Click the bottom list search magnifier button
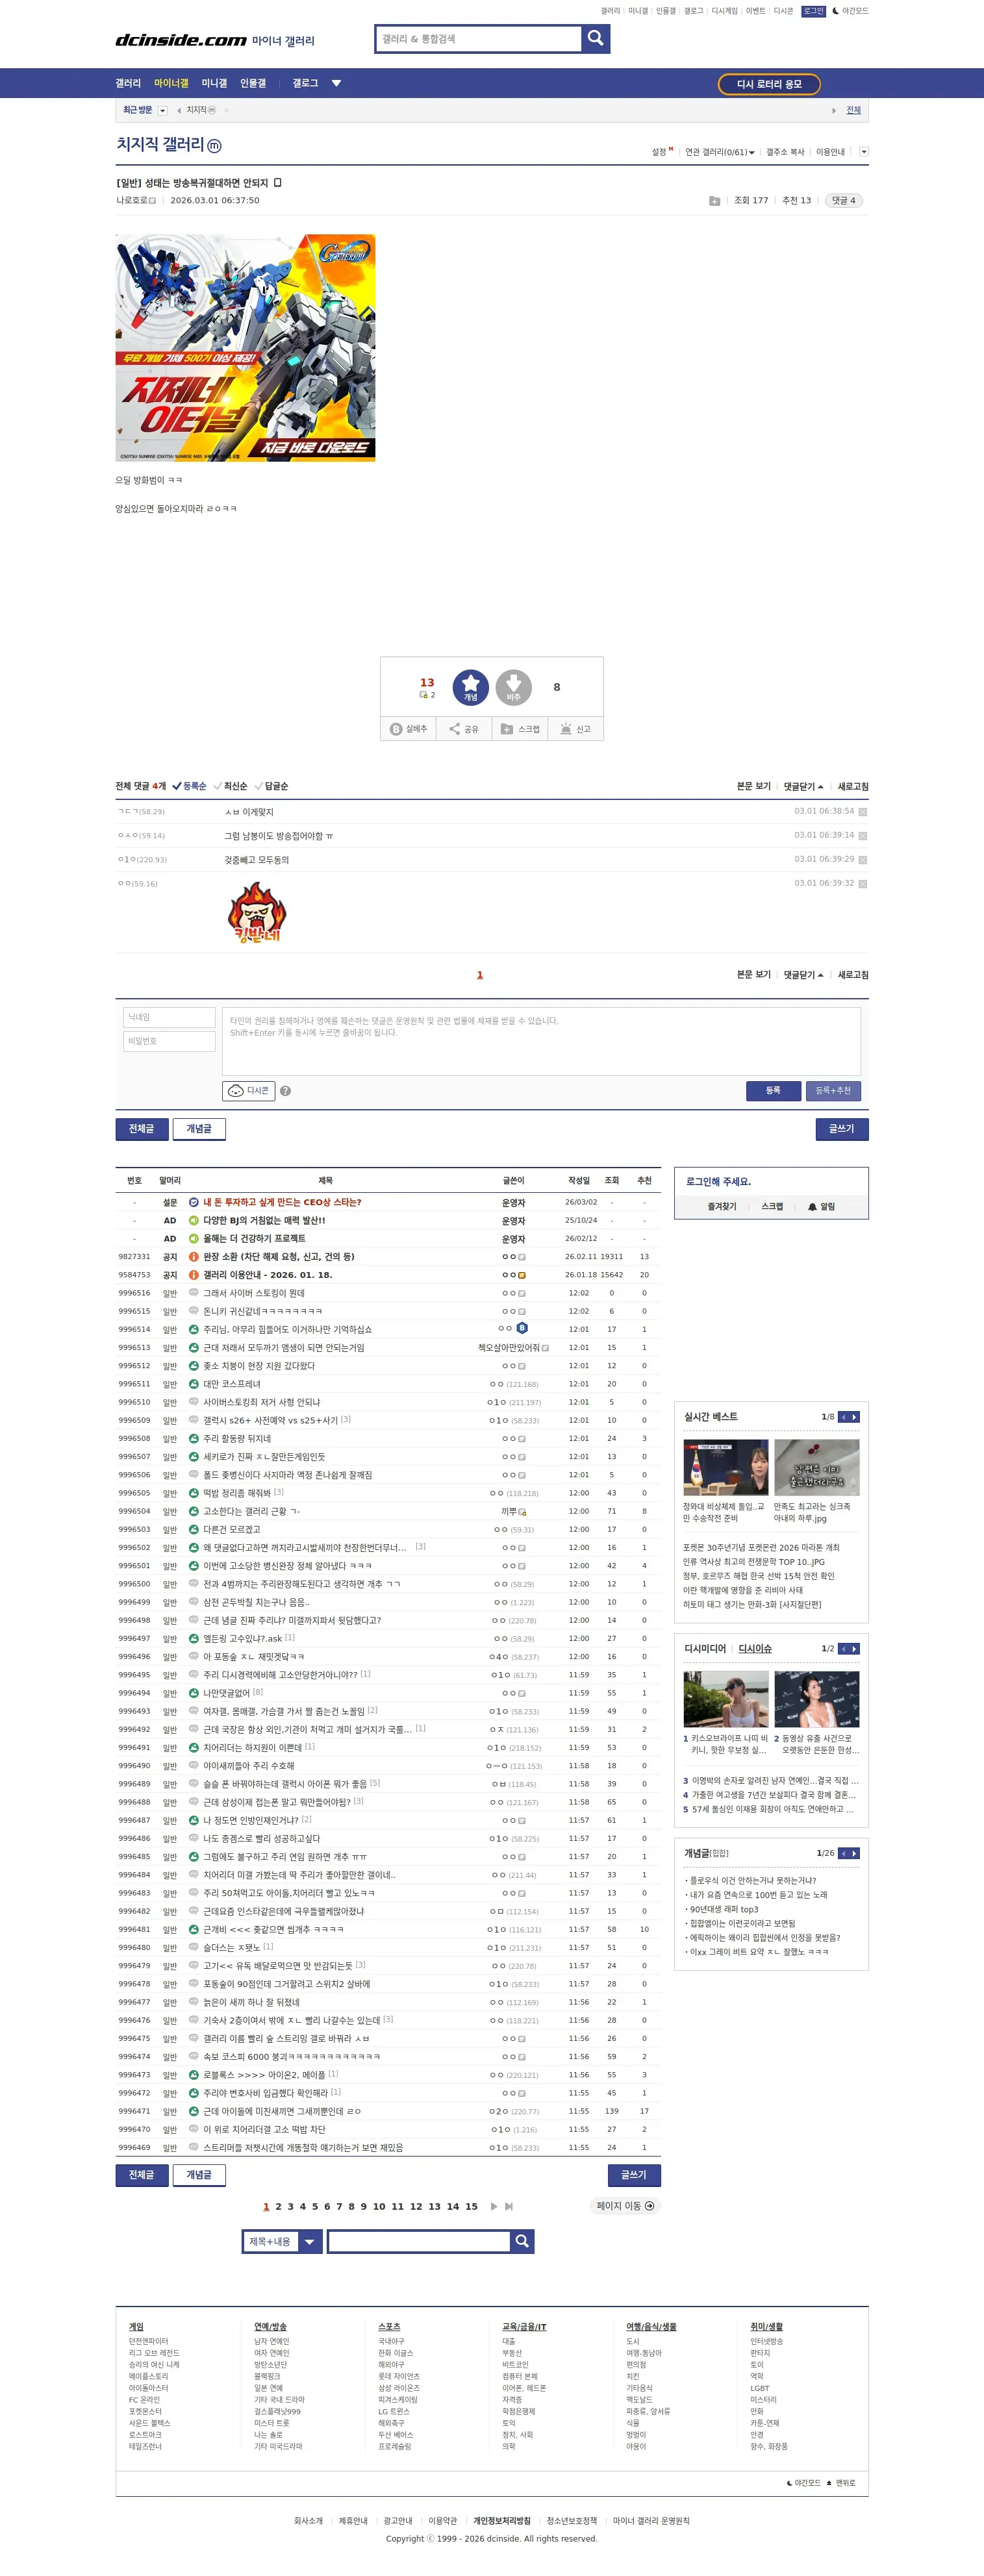 click(x=522, y=2242)
